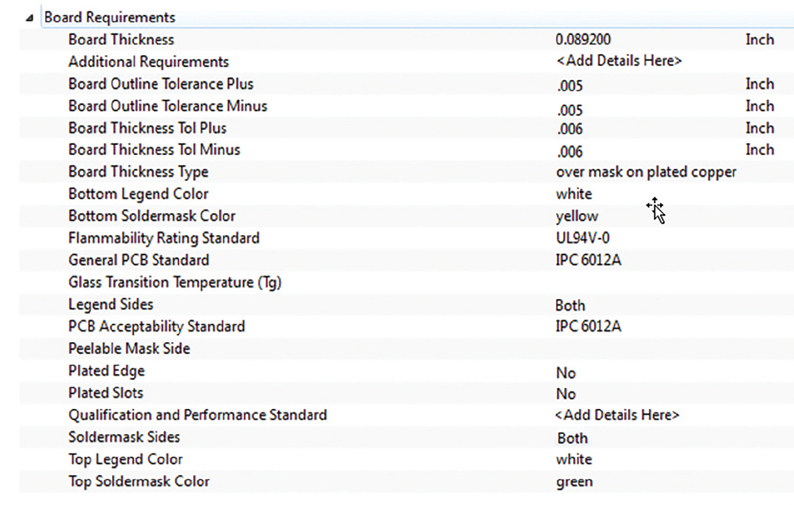
Task: Collapse the Board Requirements section
Action: click(30, 18)
